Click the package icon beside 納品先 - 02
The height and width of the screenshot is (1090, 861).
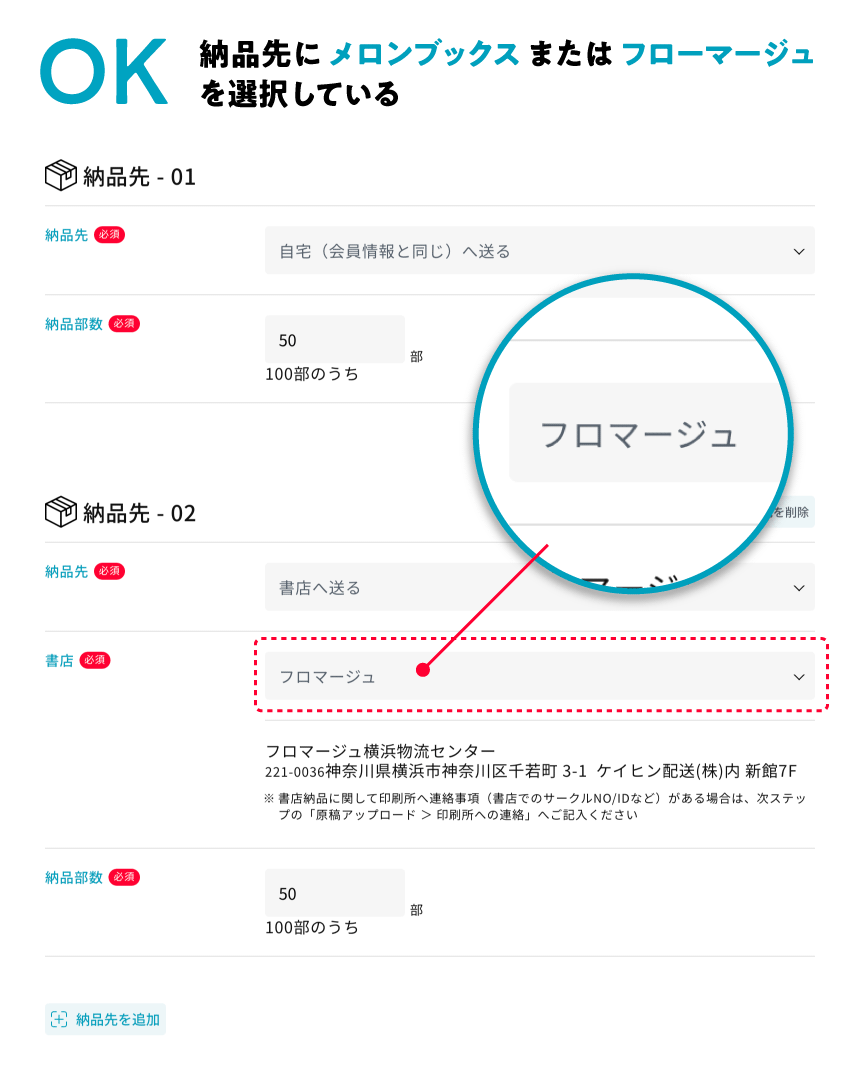coord(60,512)
